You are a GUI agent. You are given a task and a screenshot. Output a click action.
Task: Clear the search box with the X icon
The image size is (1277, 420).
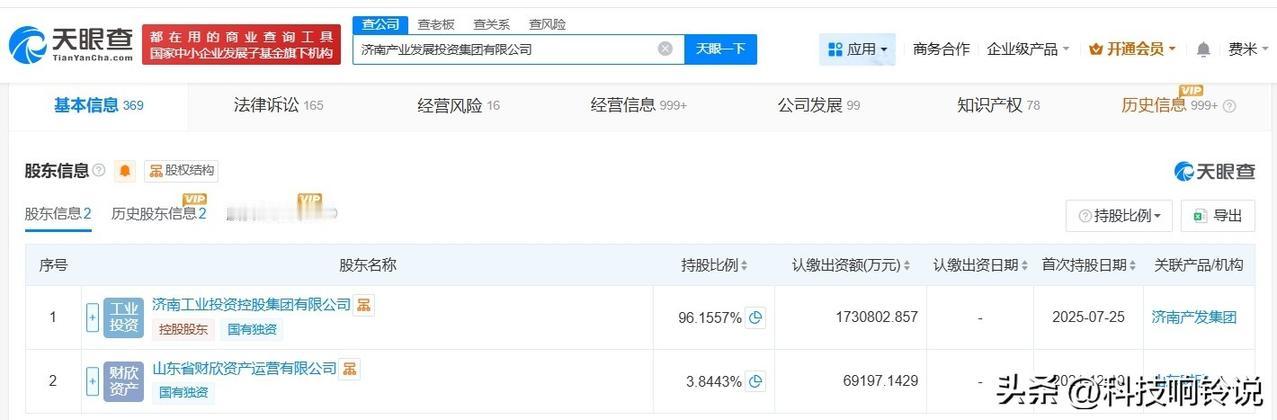665,49
